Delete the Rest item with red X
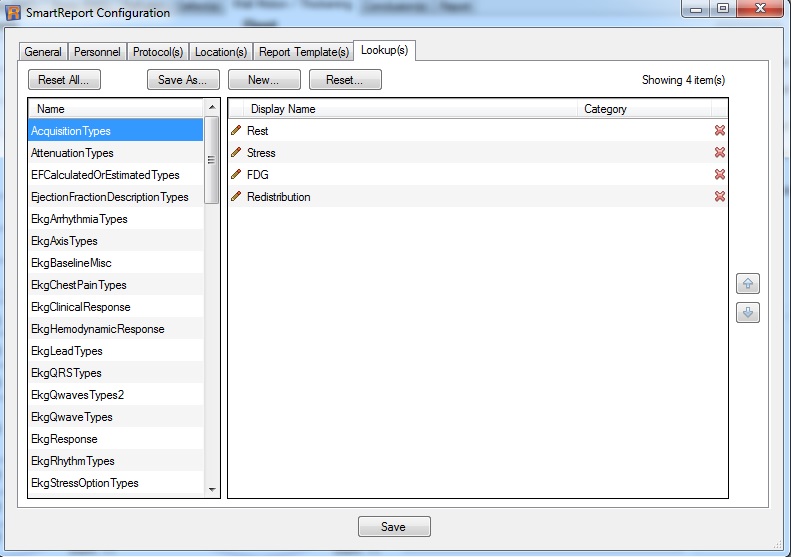Viewport: 791px width, 557px height. click(719, 131)
